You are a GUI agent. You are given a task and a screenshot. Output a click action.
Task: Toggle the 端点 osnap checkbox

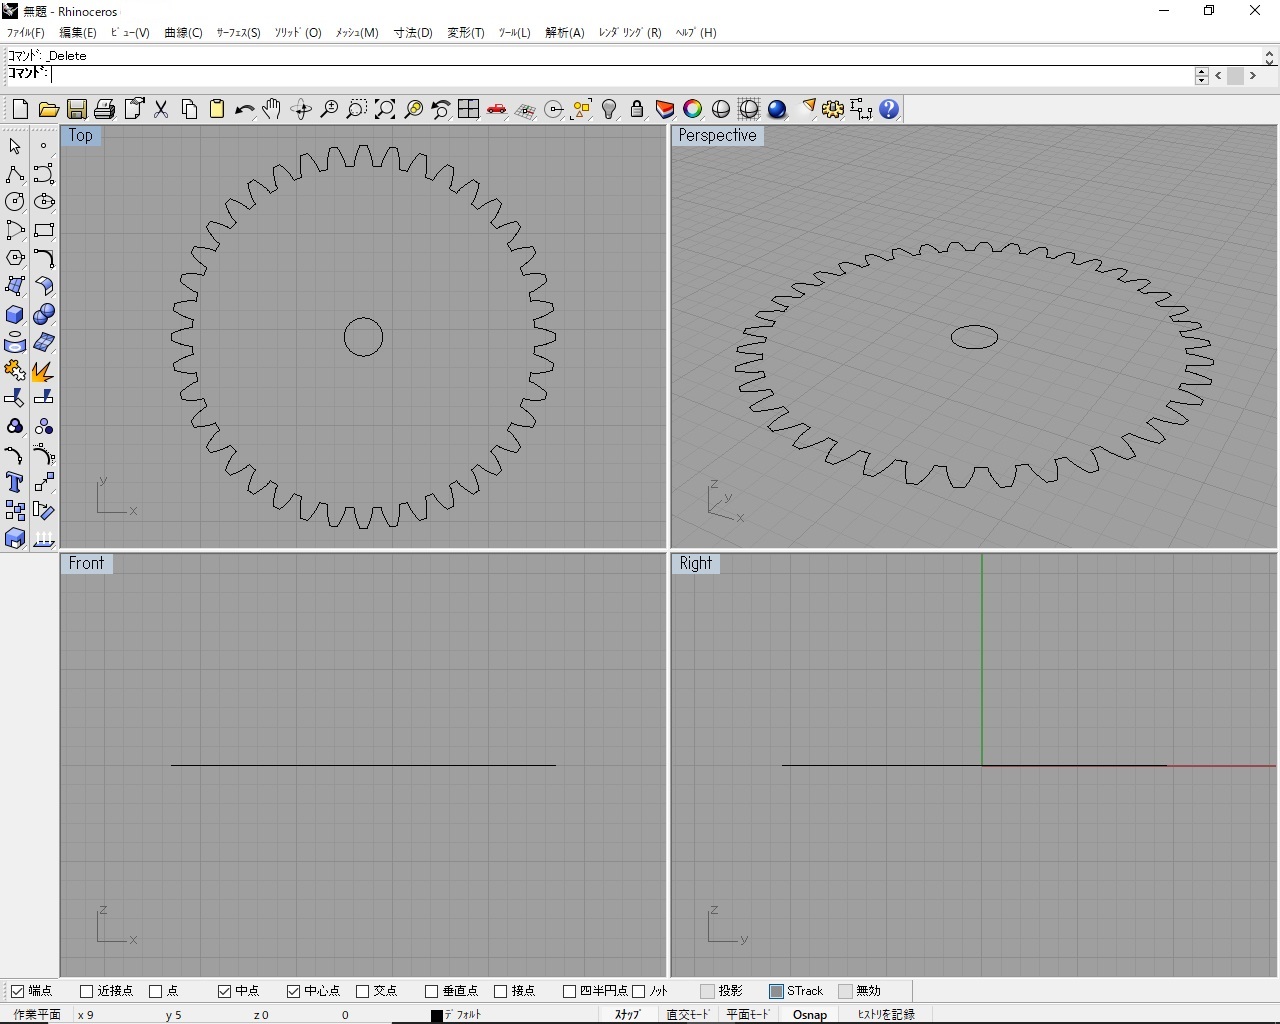click(17, 991)
